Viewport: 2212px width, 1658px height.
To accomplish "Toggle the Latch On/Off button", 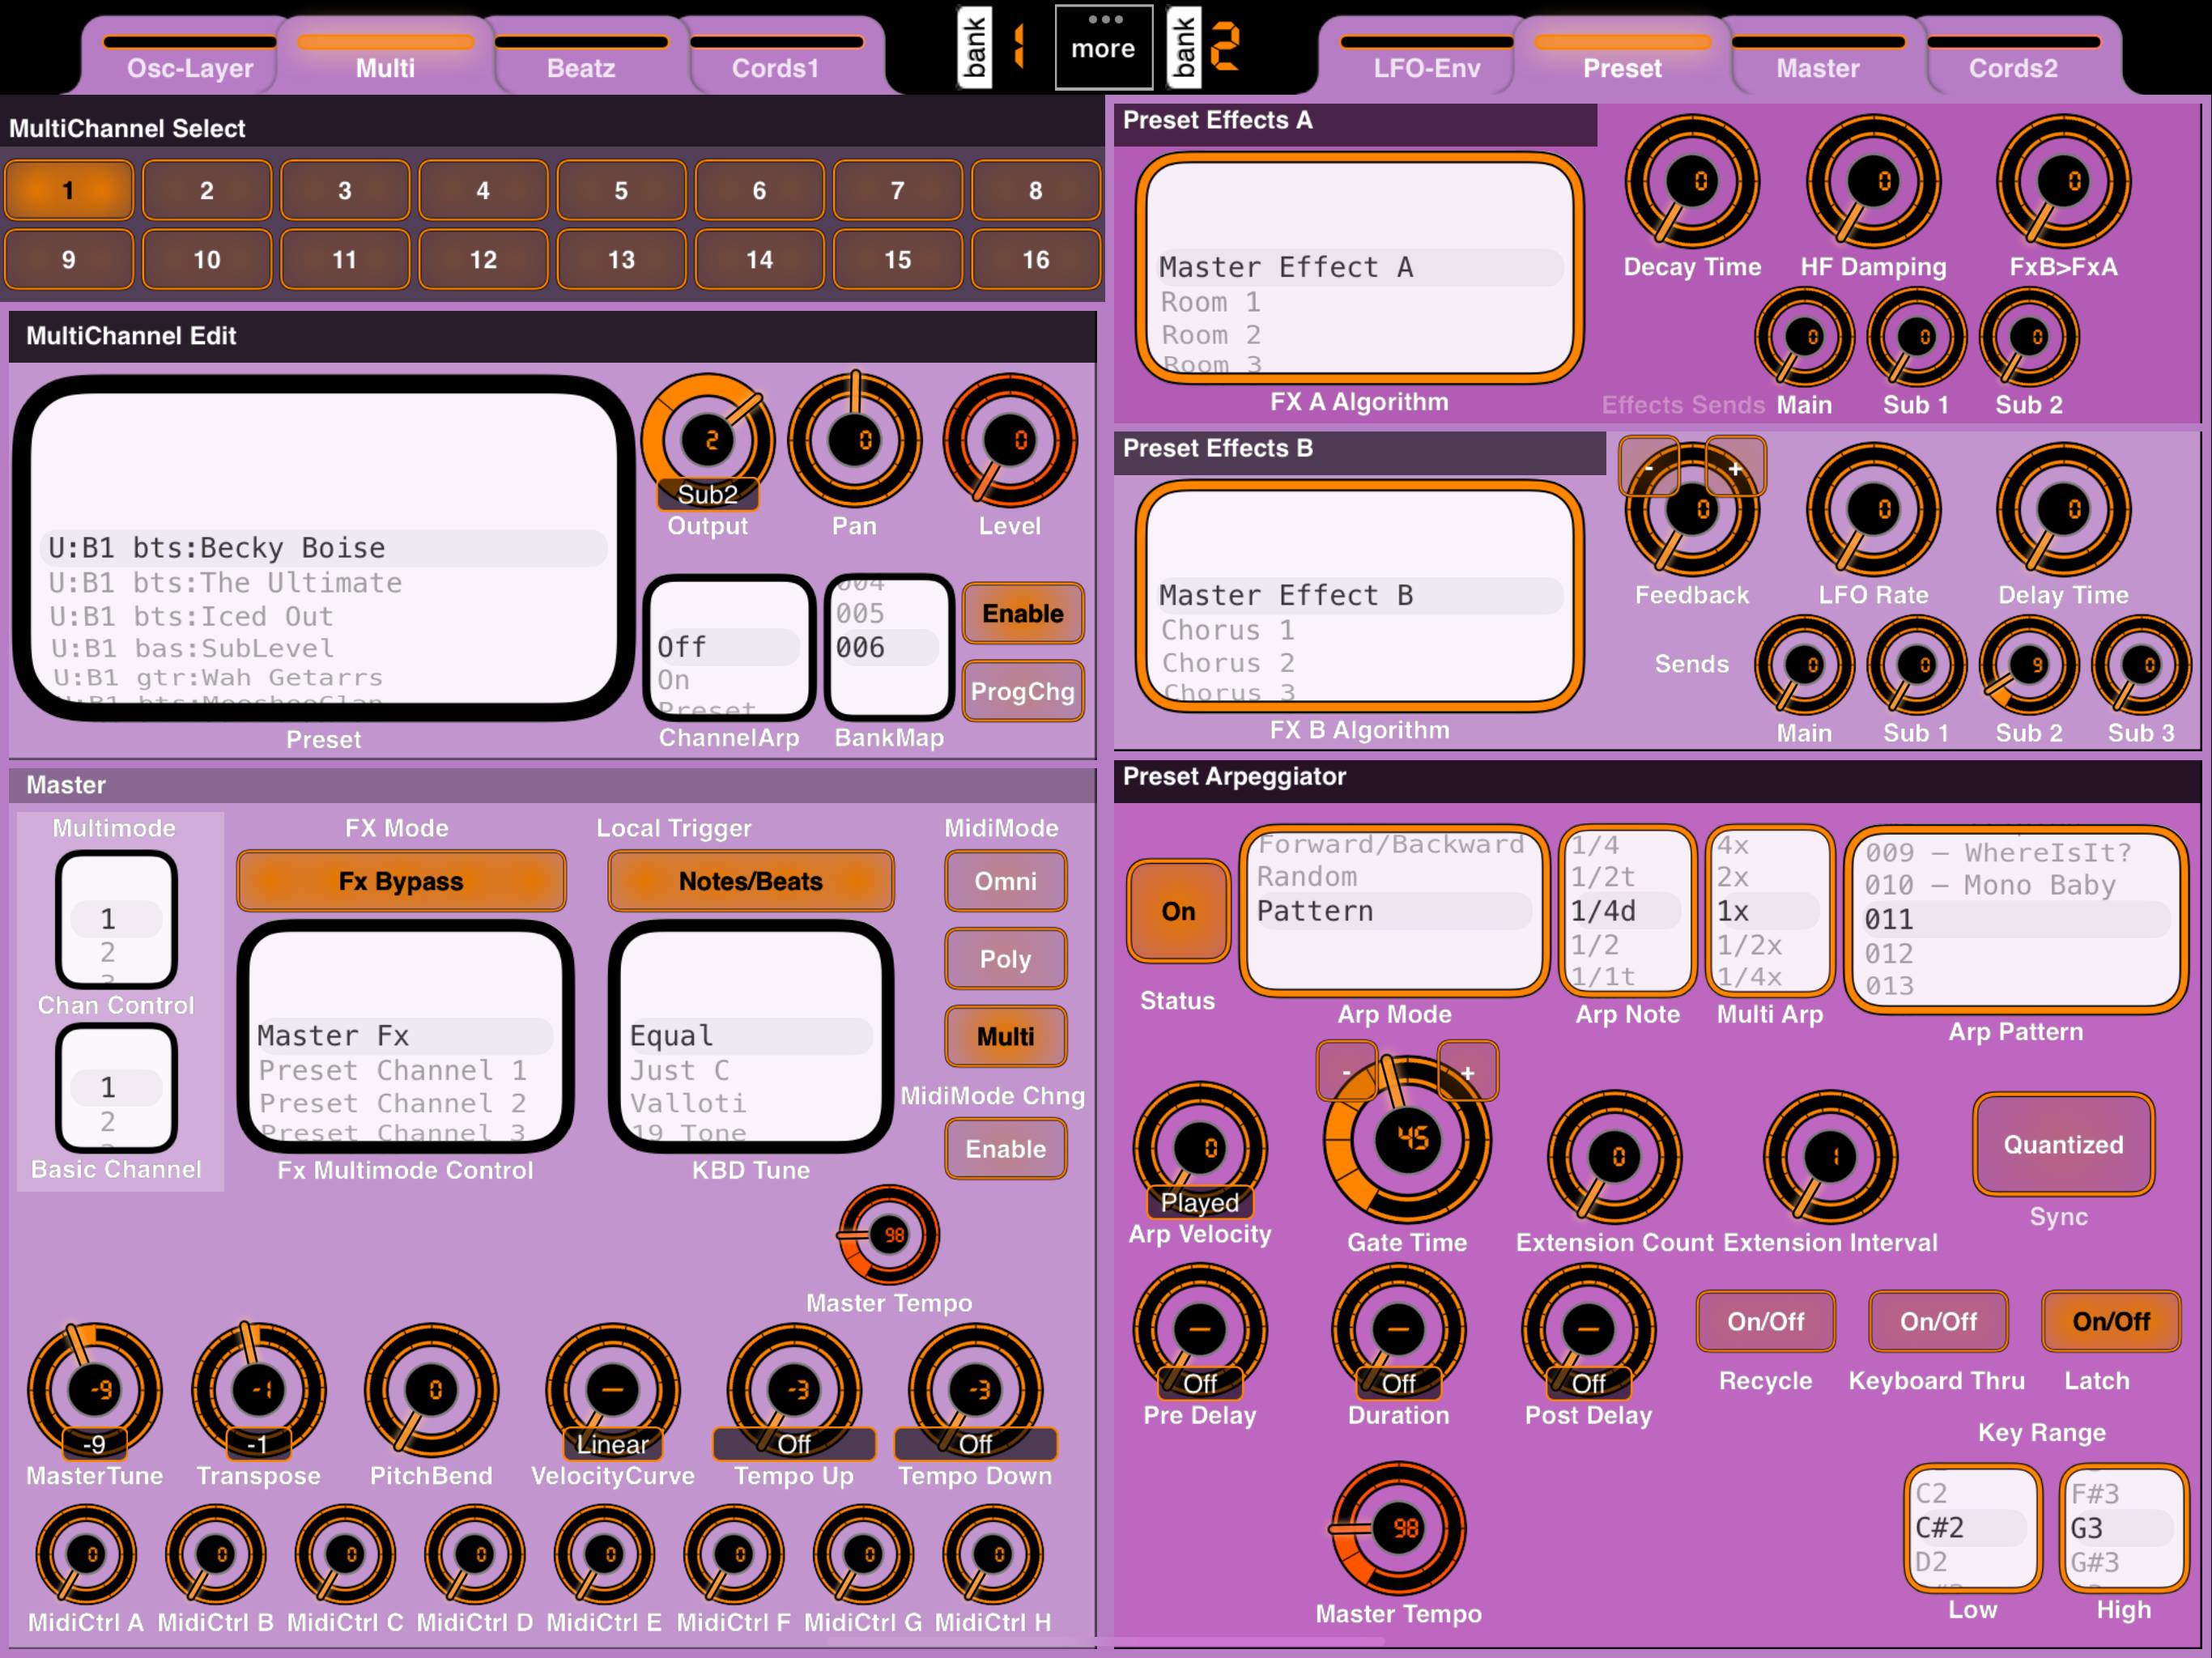I will pos(2111,1321).
